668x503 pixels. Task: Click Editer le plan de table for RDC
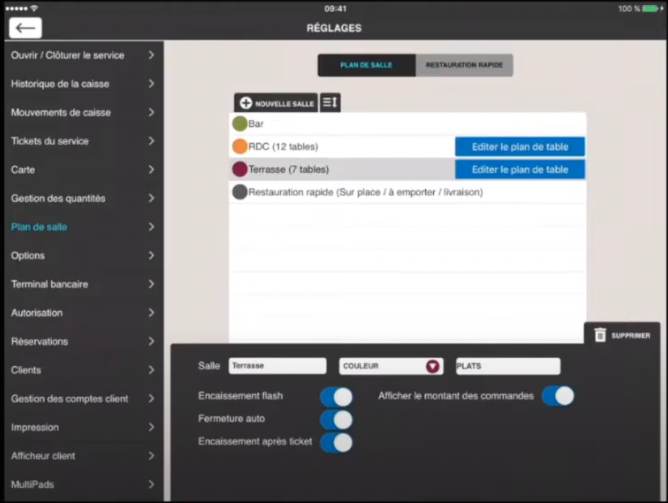point(519,147)
